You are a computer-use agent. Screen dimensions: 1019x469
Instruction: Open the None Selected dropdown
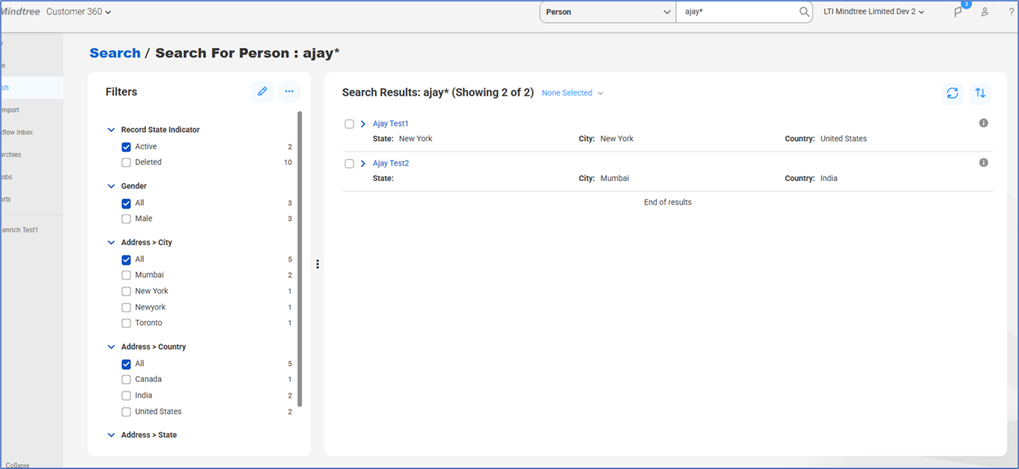point(572,93)
